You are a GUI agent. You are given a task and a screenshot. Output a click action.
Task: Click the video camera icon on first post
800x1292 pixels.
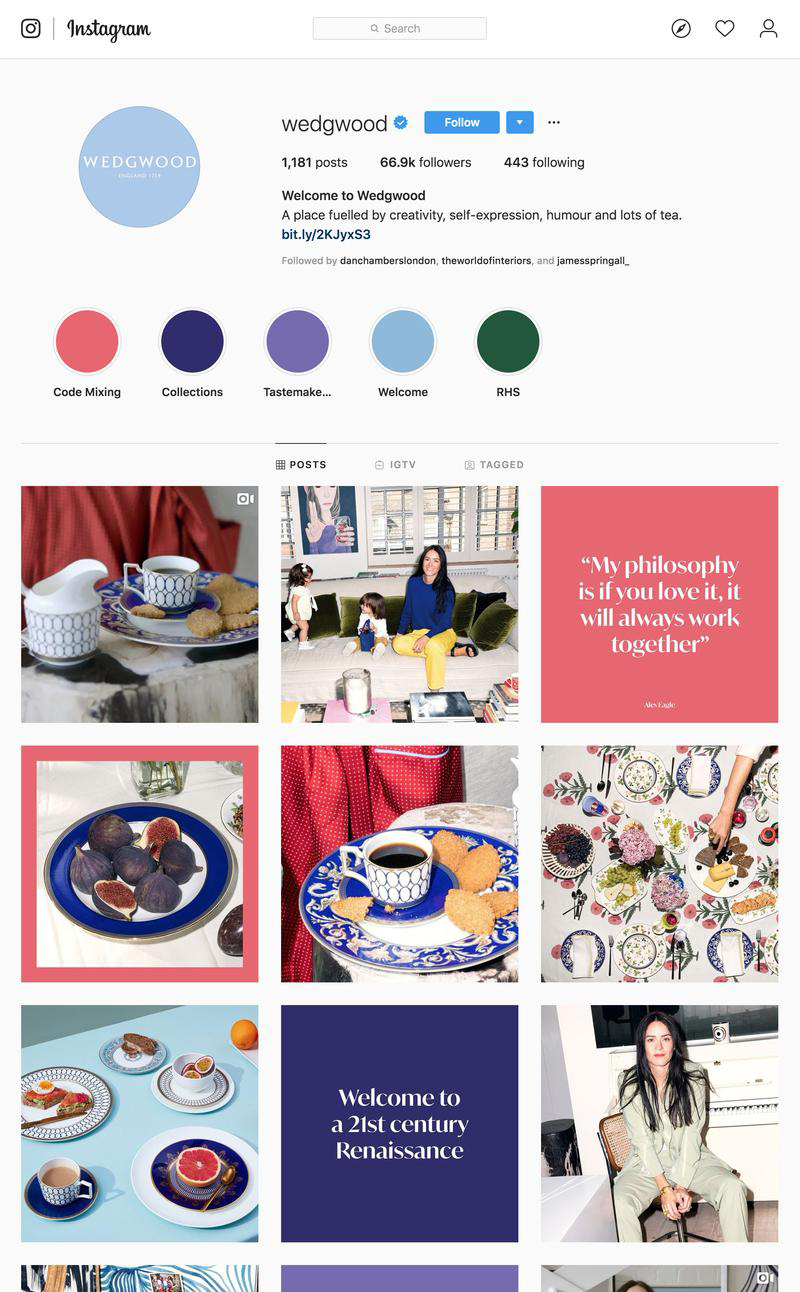(245, 499)
